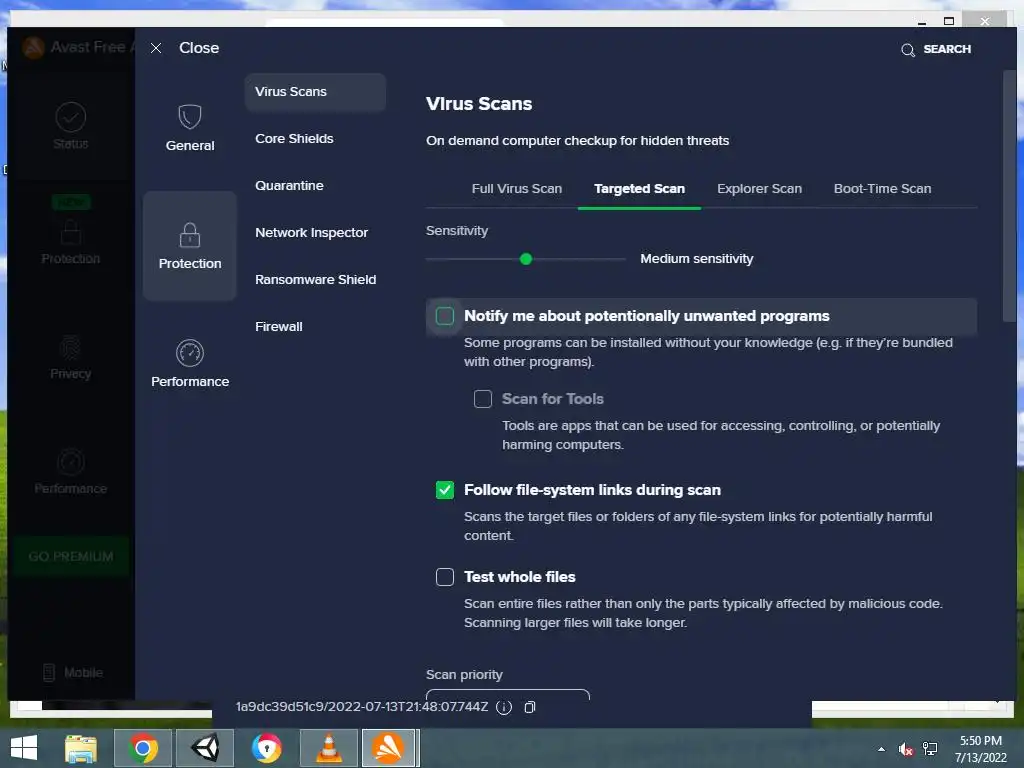This screenshot has width=1024, height=768.
Task: Select Virus Scans in the settings menu
Action: click(315, 92)
